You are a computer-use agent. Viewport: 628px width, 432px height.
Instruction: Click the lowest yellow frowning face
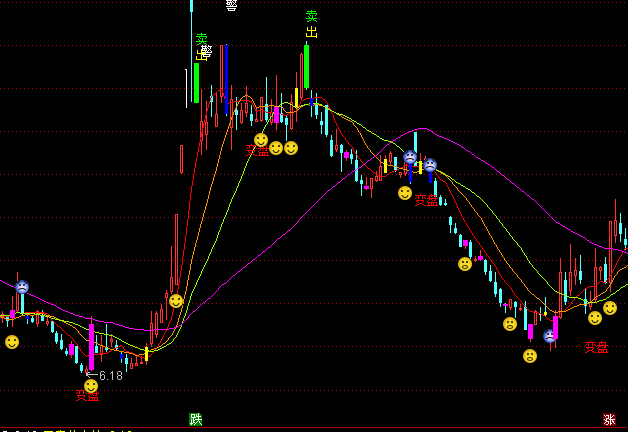click(x=530, y=356)
